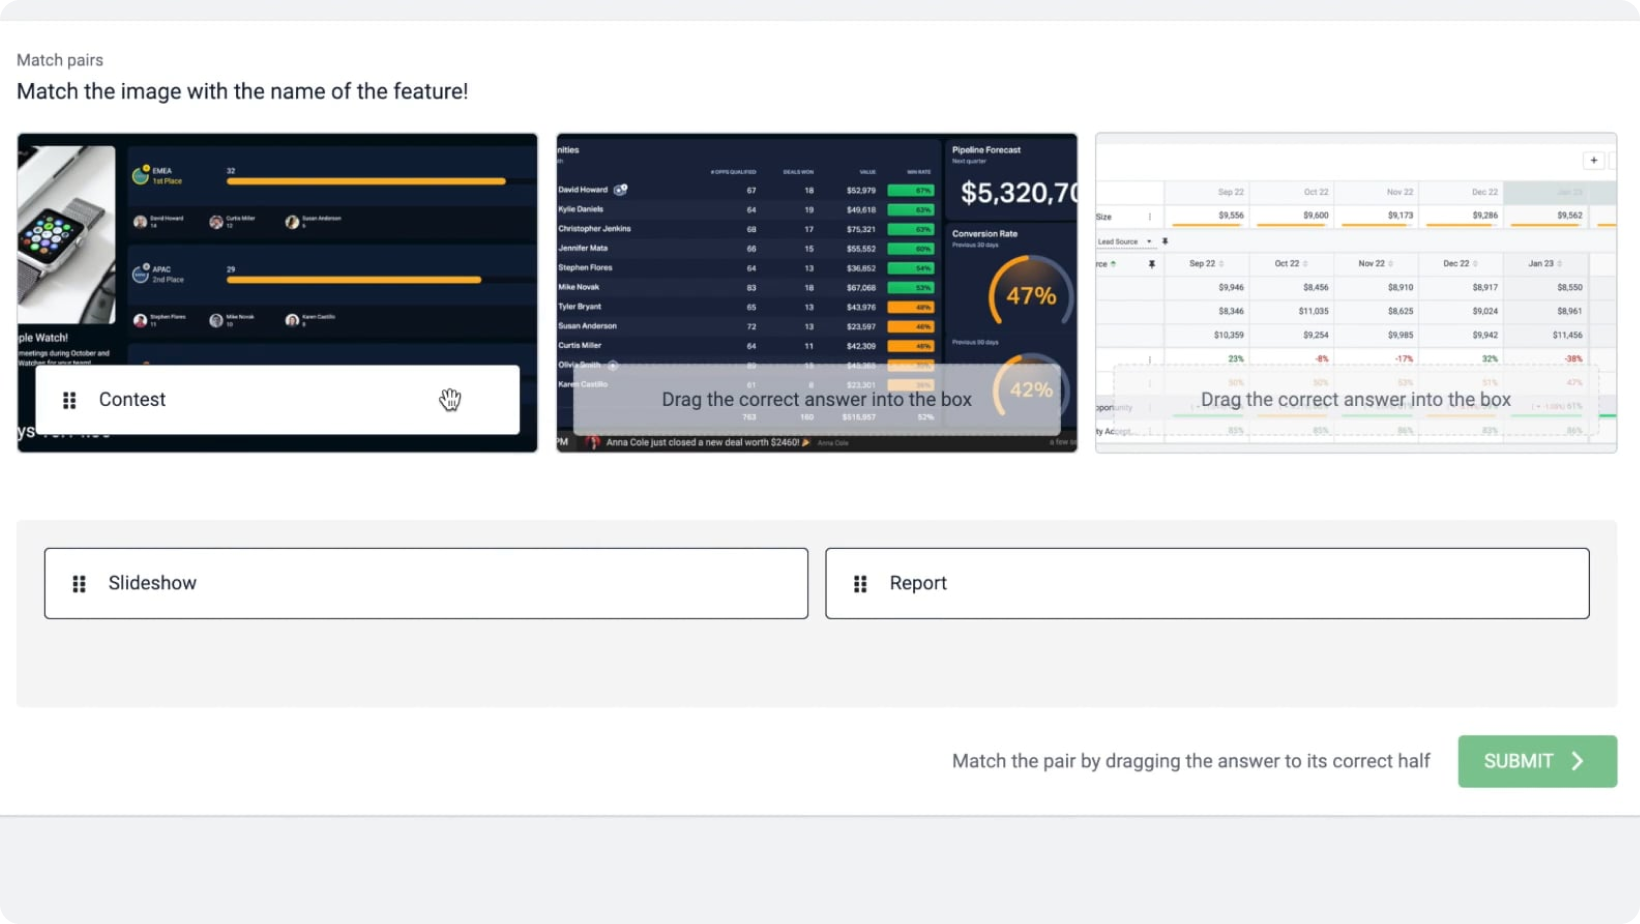
Task: Open the Lead Source dropdown
Action: [1148, 242]
